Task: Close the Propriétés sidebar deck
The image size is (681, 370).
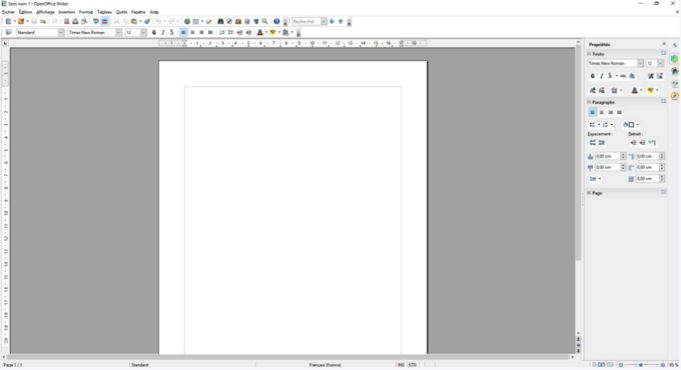Action: coord(664,44)
